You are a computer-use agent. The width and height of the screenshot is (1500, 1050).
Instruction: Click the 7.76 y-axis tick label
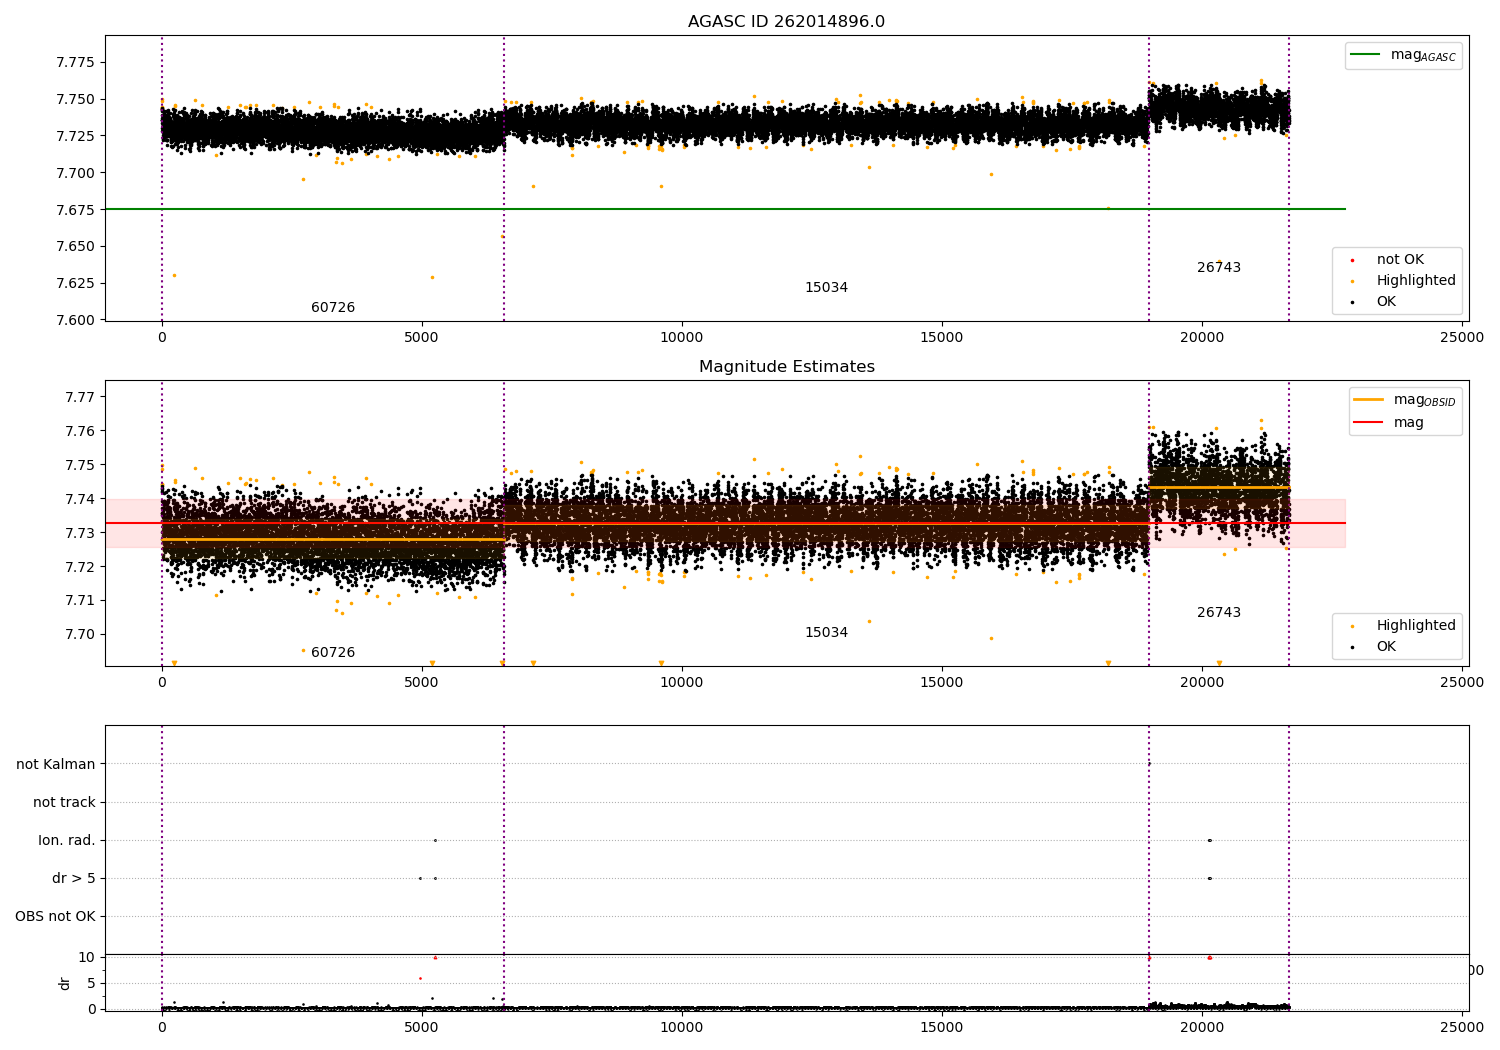pyautogui.click(x=81, y=432)
